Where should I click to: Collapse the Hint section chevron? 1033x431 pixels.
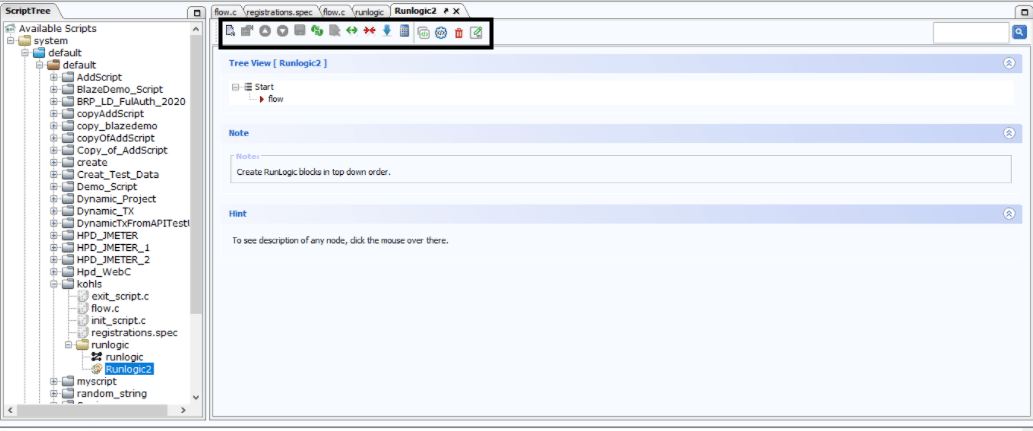click(x=1009, y=214)
